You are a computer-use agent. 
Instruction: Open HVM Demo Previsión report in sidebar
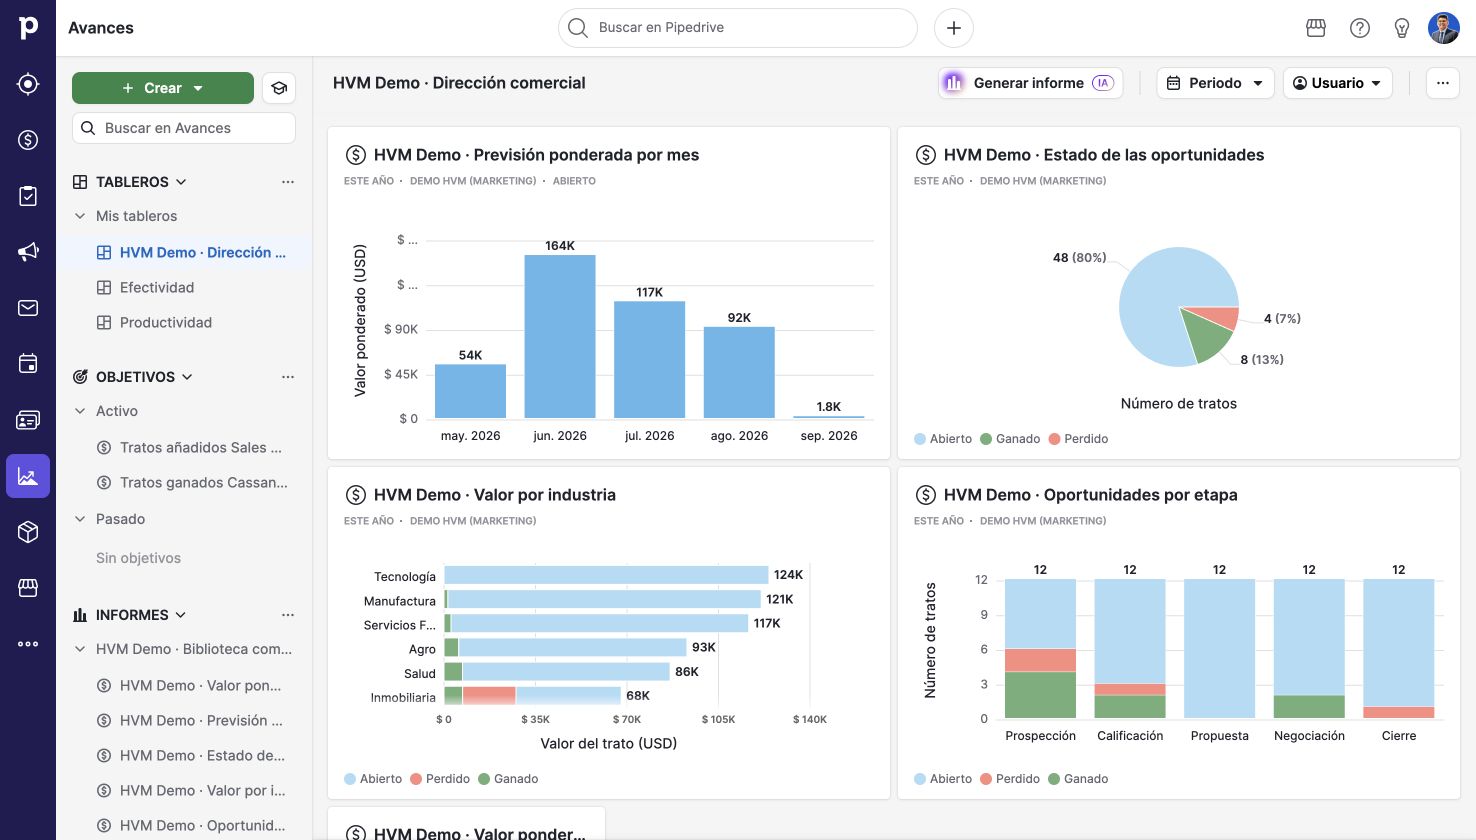click(201, 721)
